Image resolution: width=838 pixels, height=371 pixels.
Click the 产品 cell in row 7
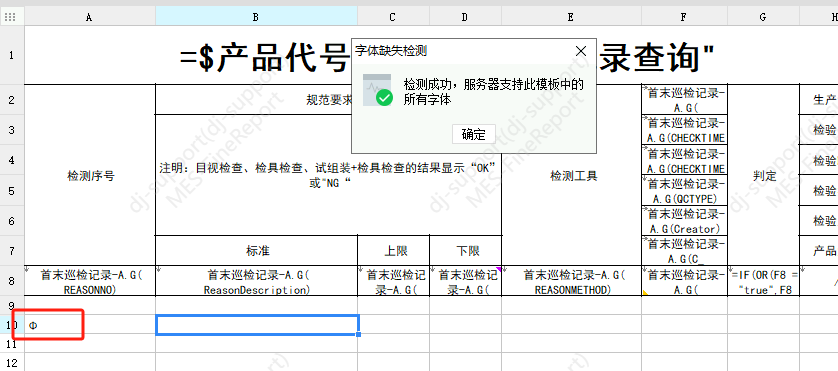(819, 250)
